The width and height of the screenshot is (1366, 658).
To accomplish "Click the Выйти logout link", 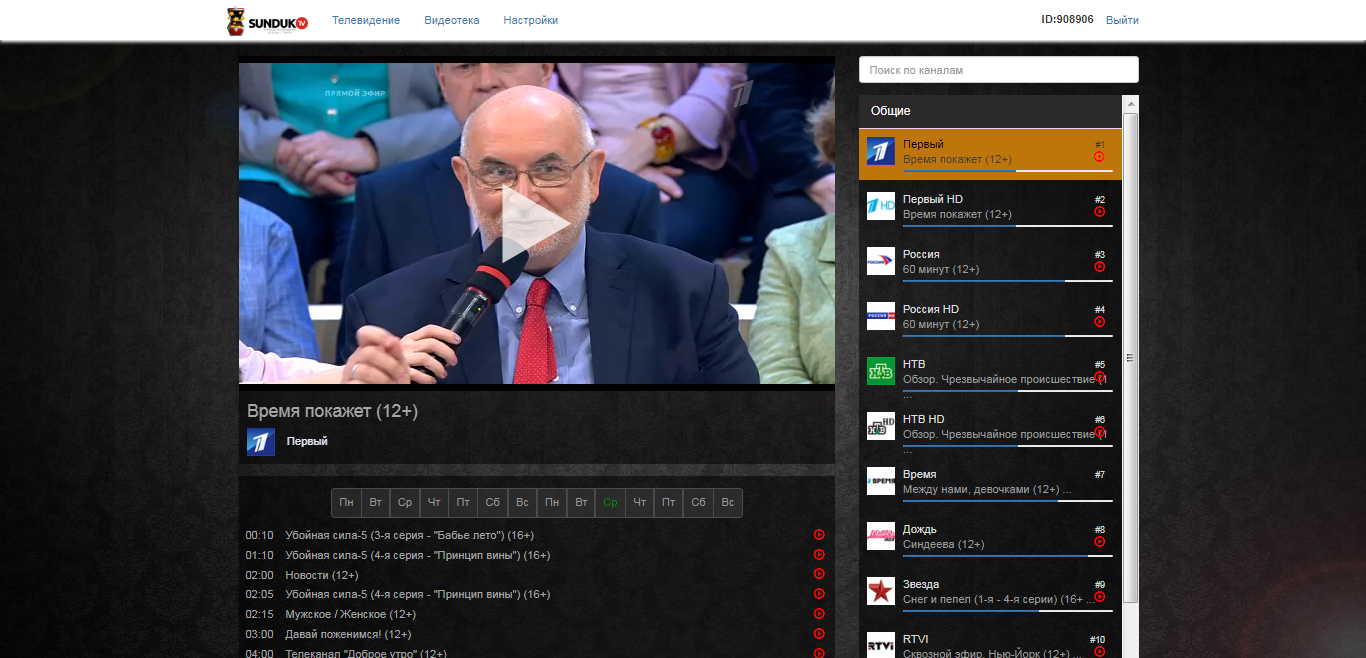I will coord(1122,20).
